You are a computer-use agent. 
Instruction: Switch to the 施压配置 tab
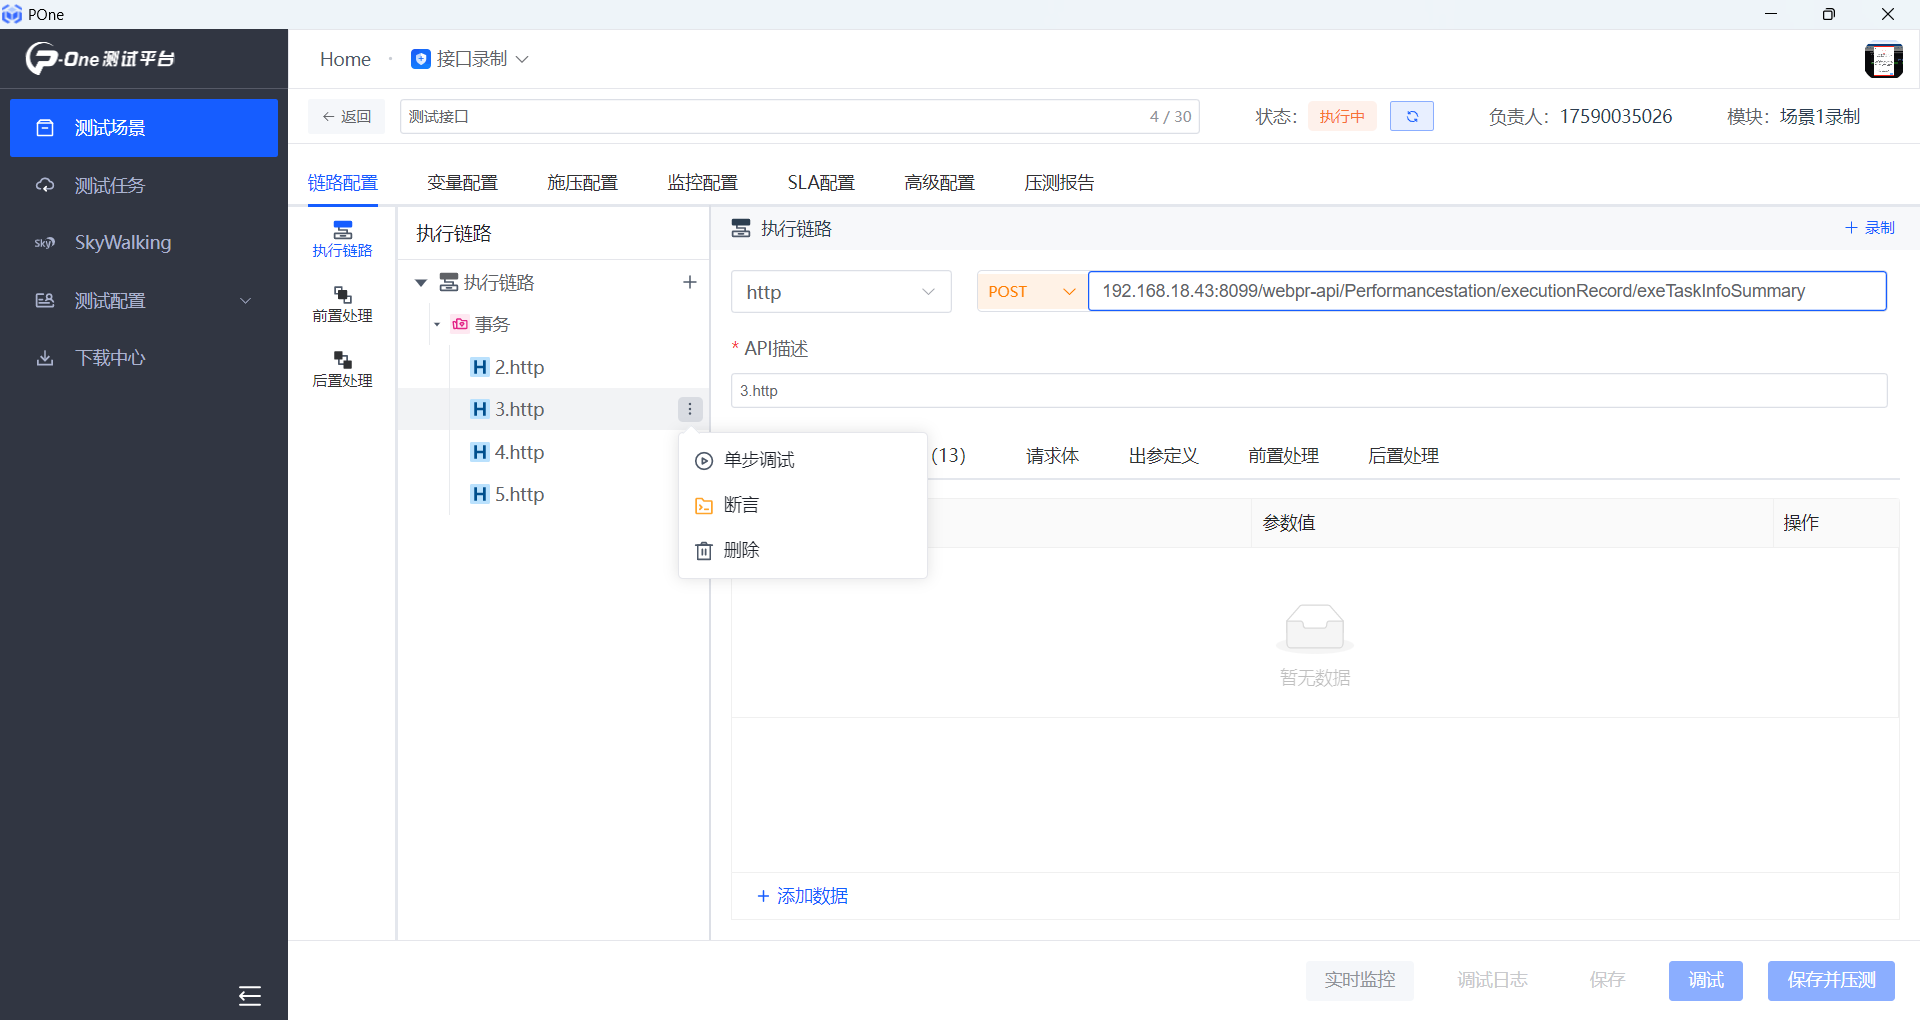click(582, 183)
